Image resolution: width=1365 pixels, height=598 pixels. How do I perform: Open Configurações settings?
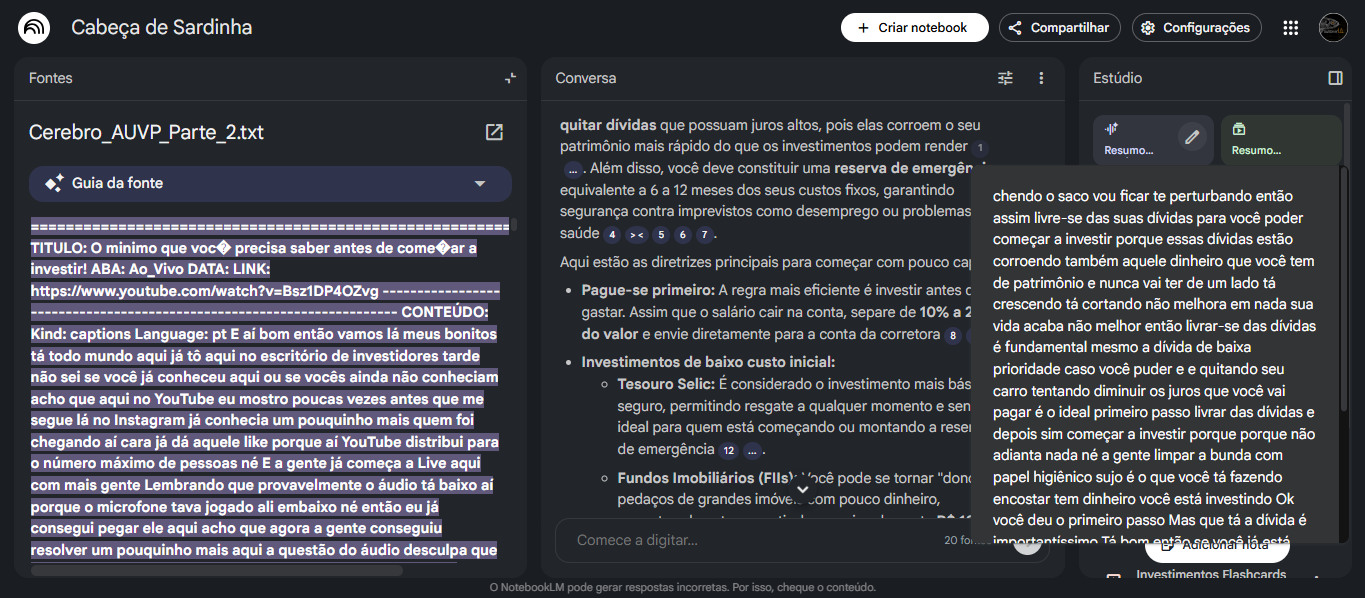click(1196, 28)
